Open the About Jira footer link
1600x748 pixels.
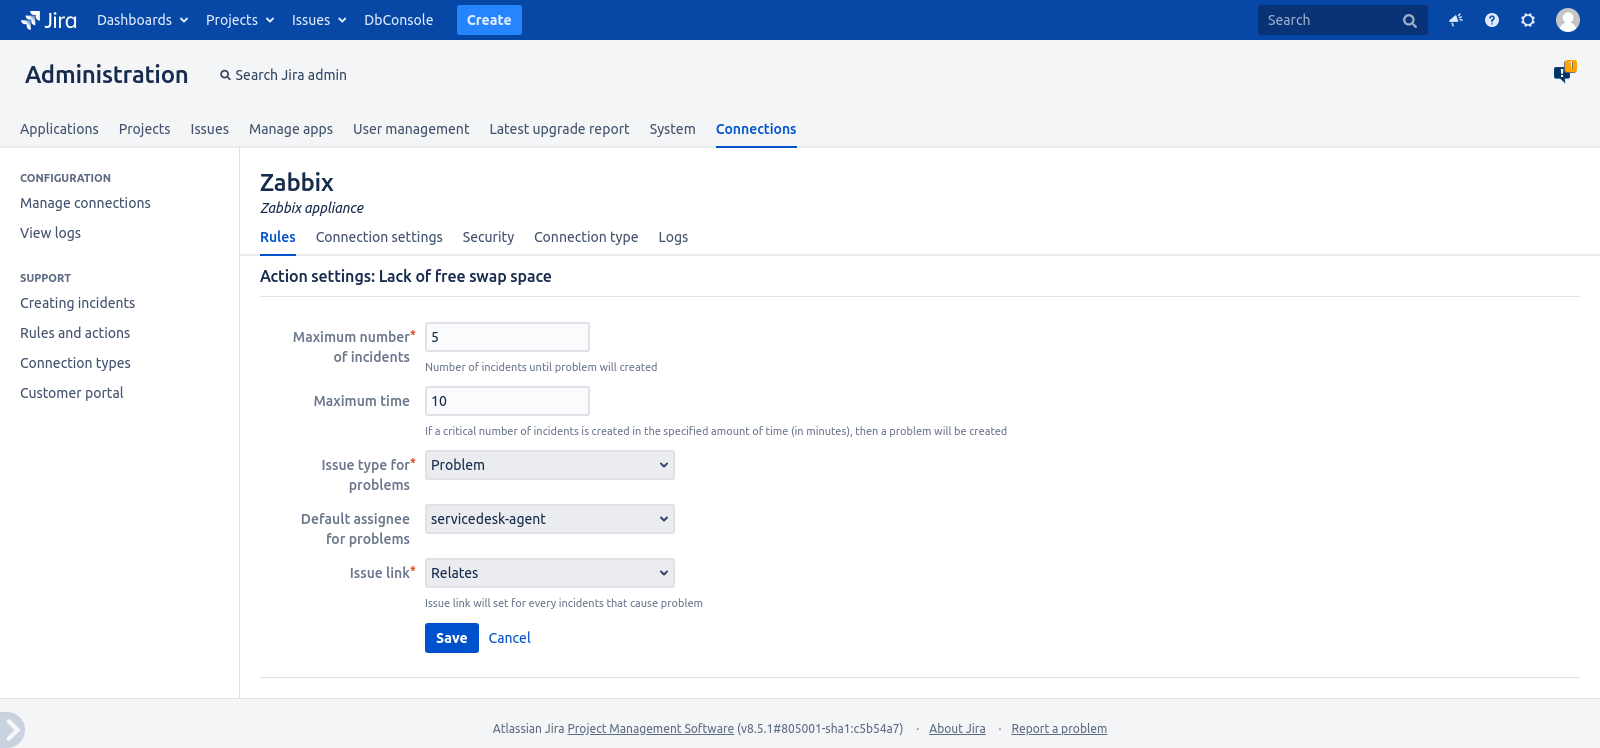pyautogui.click(x=957, y=729)
